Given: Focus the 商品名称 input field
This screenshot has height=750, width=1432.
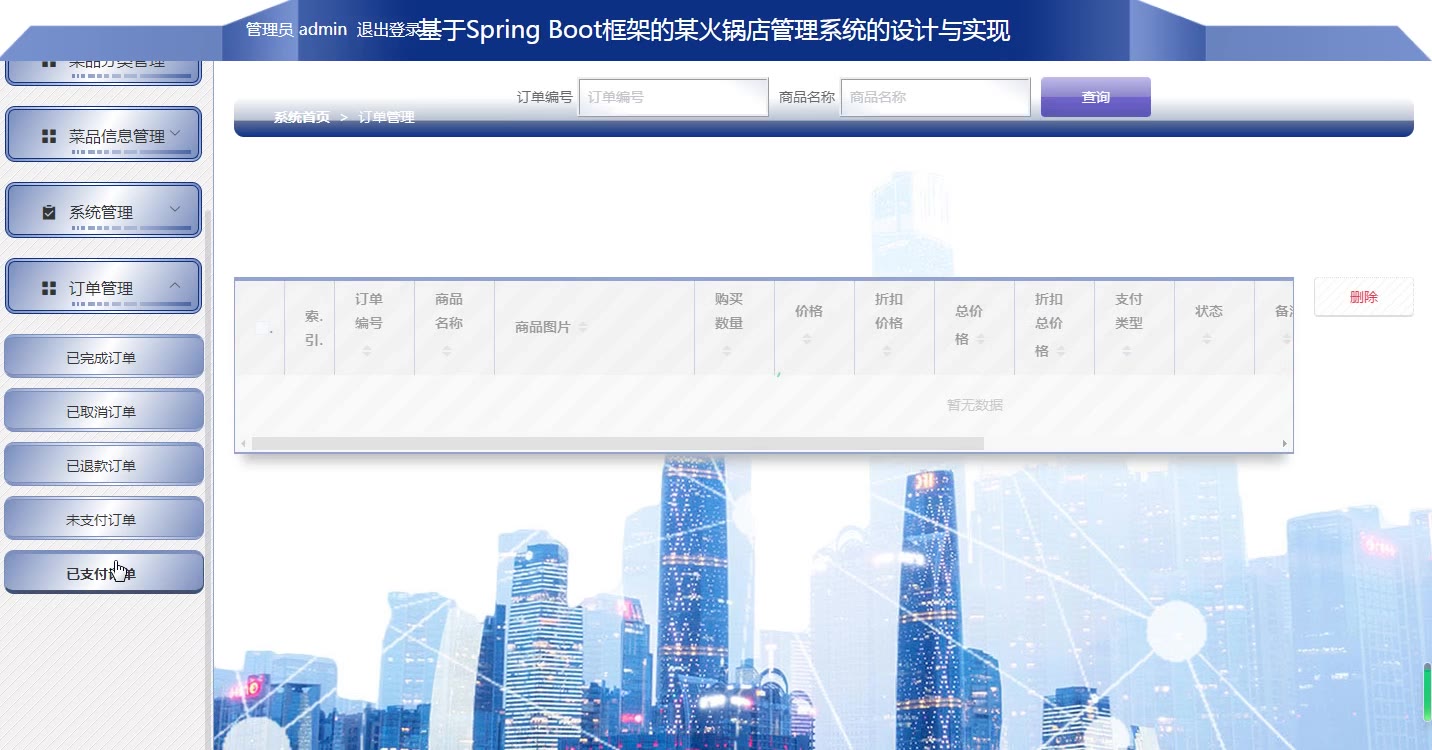Looking at the screenshot, I should pos(936,97).
